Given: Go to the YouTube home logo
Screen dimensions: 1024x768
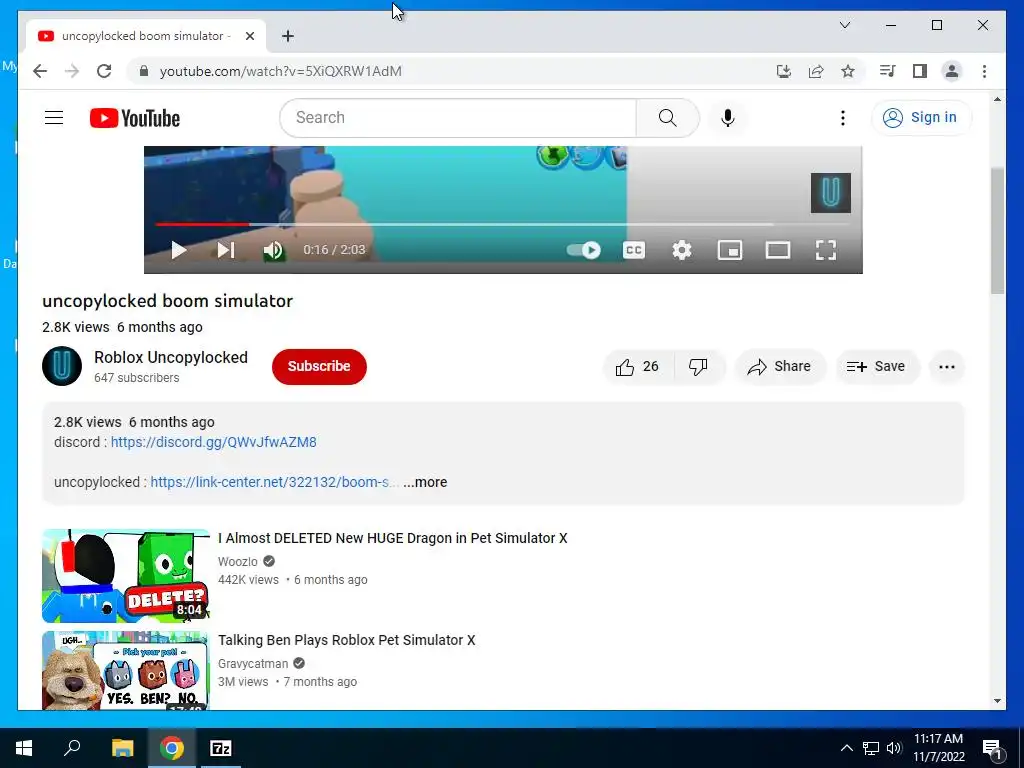Looking at the screenshot, I should click(135, 118).
